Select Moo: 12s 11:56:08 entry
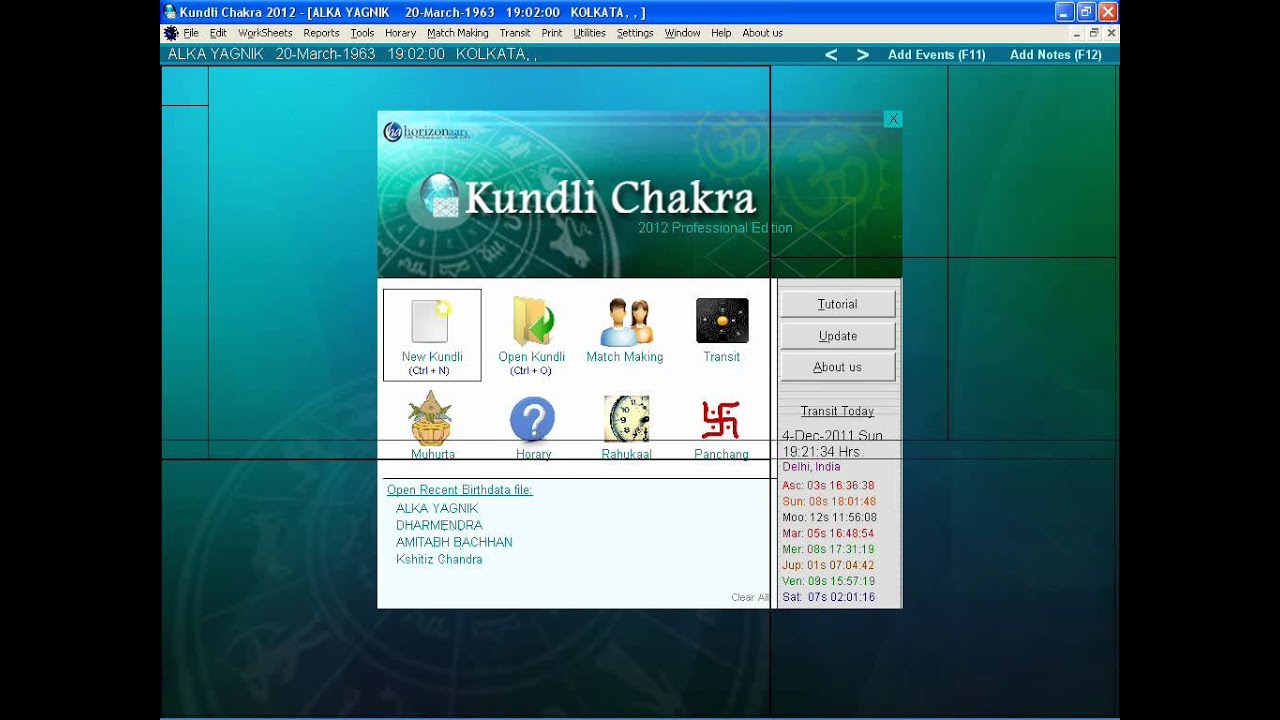Screen dimensions: 1280x720 tap(829, 517)
